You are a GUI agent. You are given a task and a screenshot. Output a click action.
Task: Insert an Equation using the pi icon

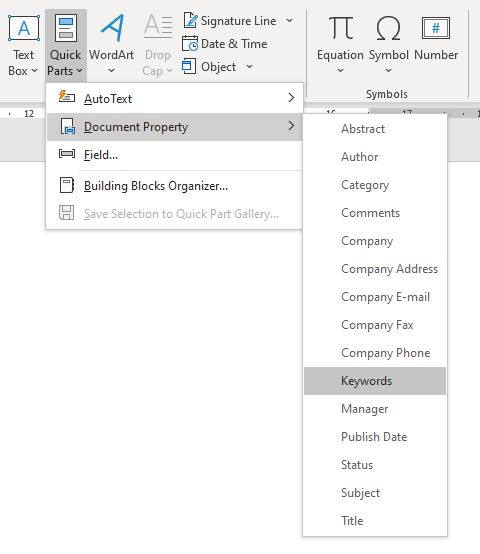[340, 28]
